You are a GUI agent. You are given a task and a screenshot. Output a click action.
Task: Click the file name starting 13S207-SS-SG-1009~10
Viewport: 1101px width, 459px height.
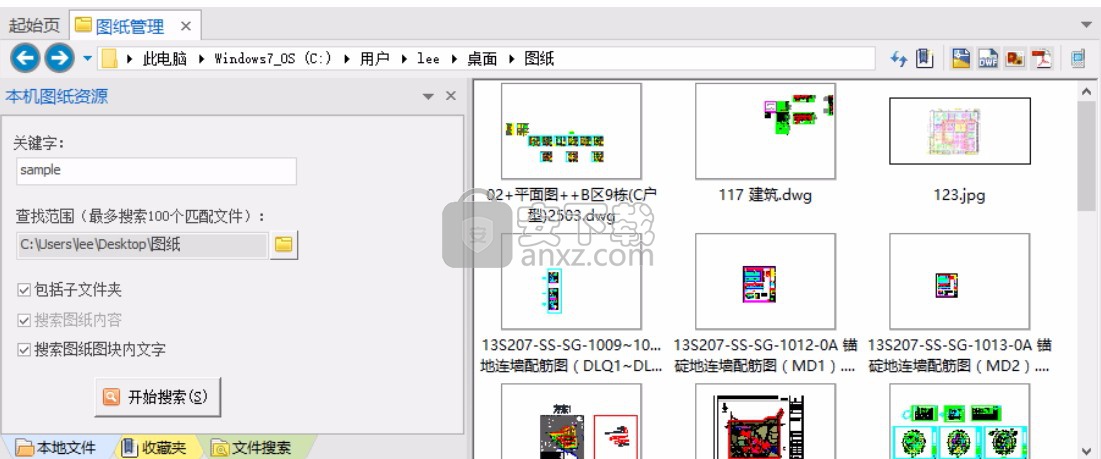pyautogui.click(x=571, y=356)
